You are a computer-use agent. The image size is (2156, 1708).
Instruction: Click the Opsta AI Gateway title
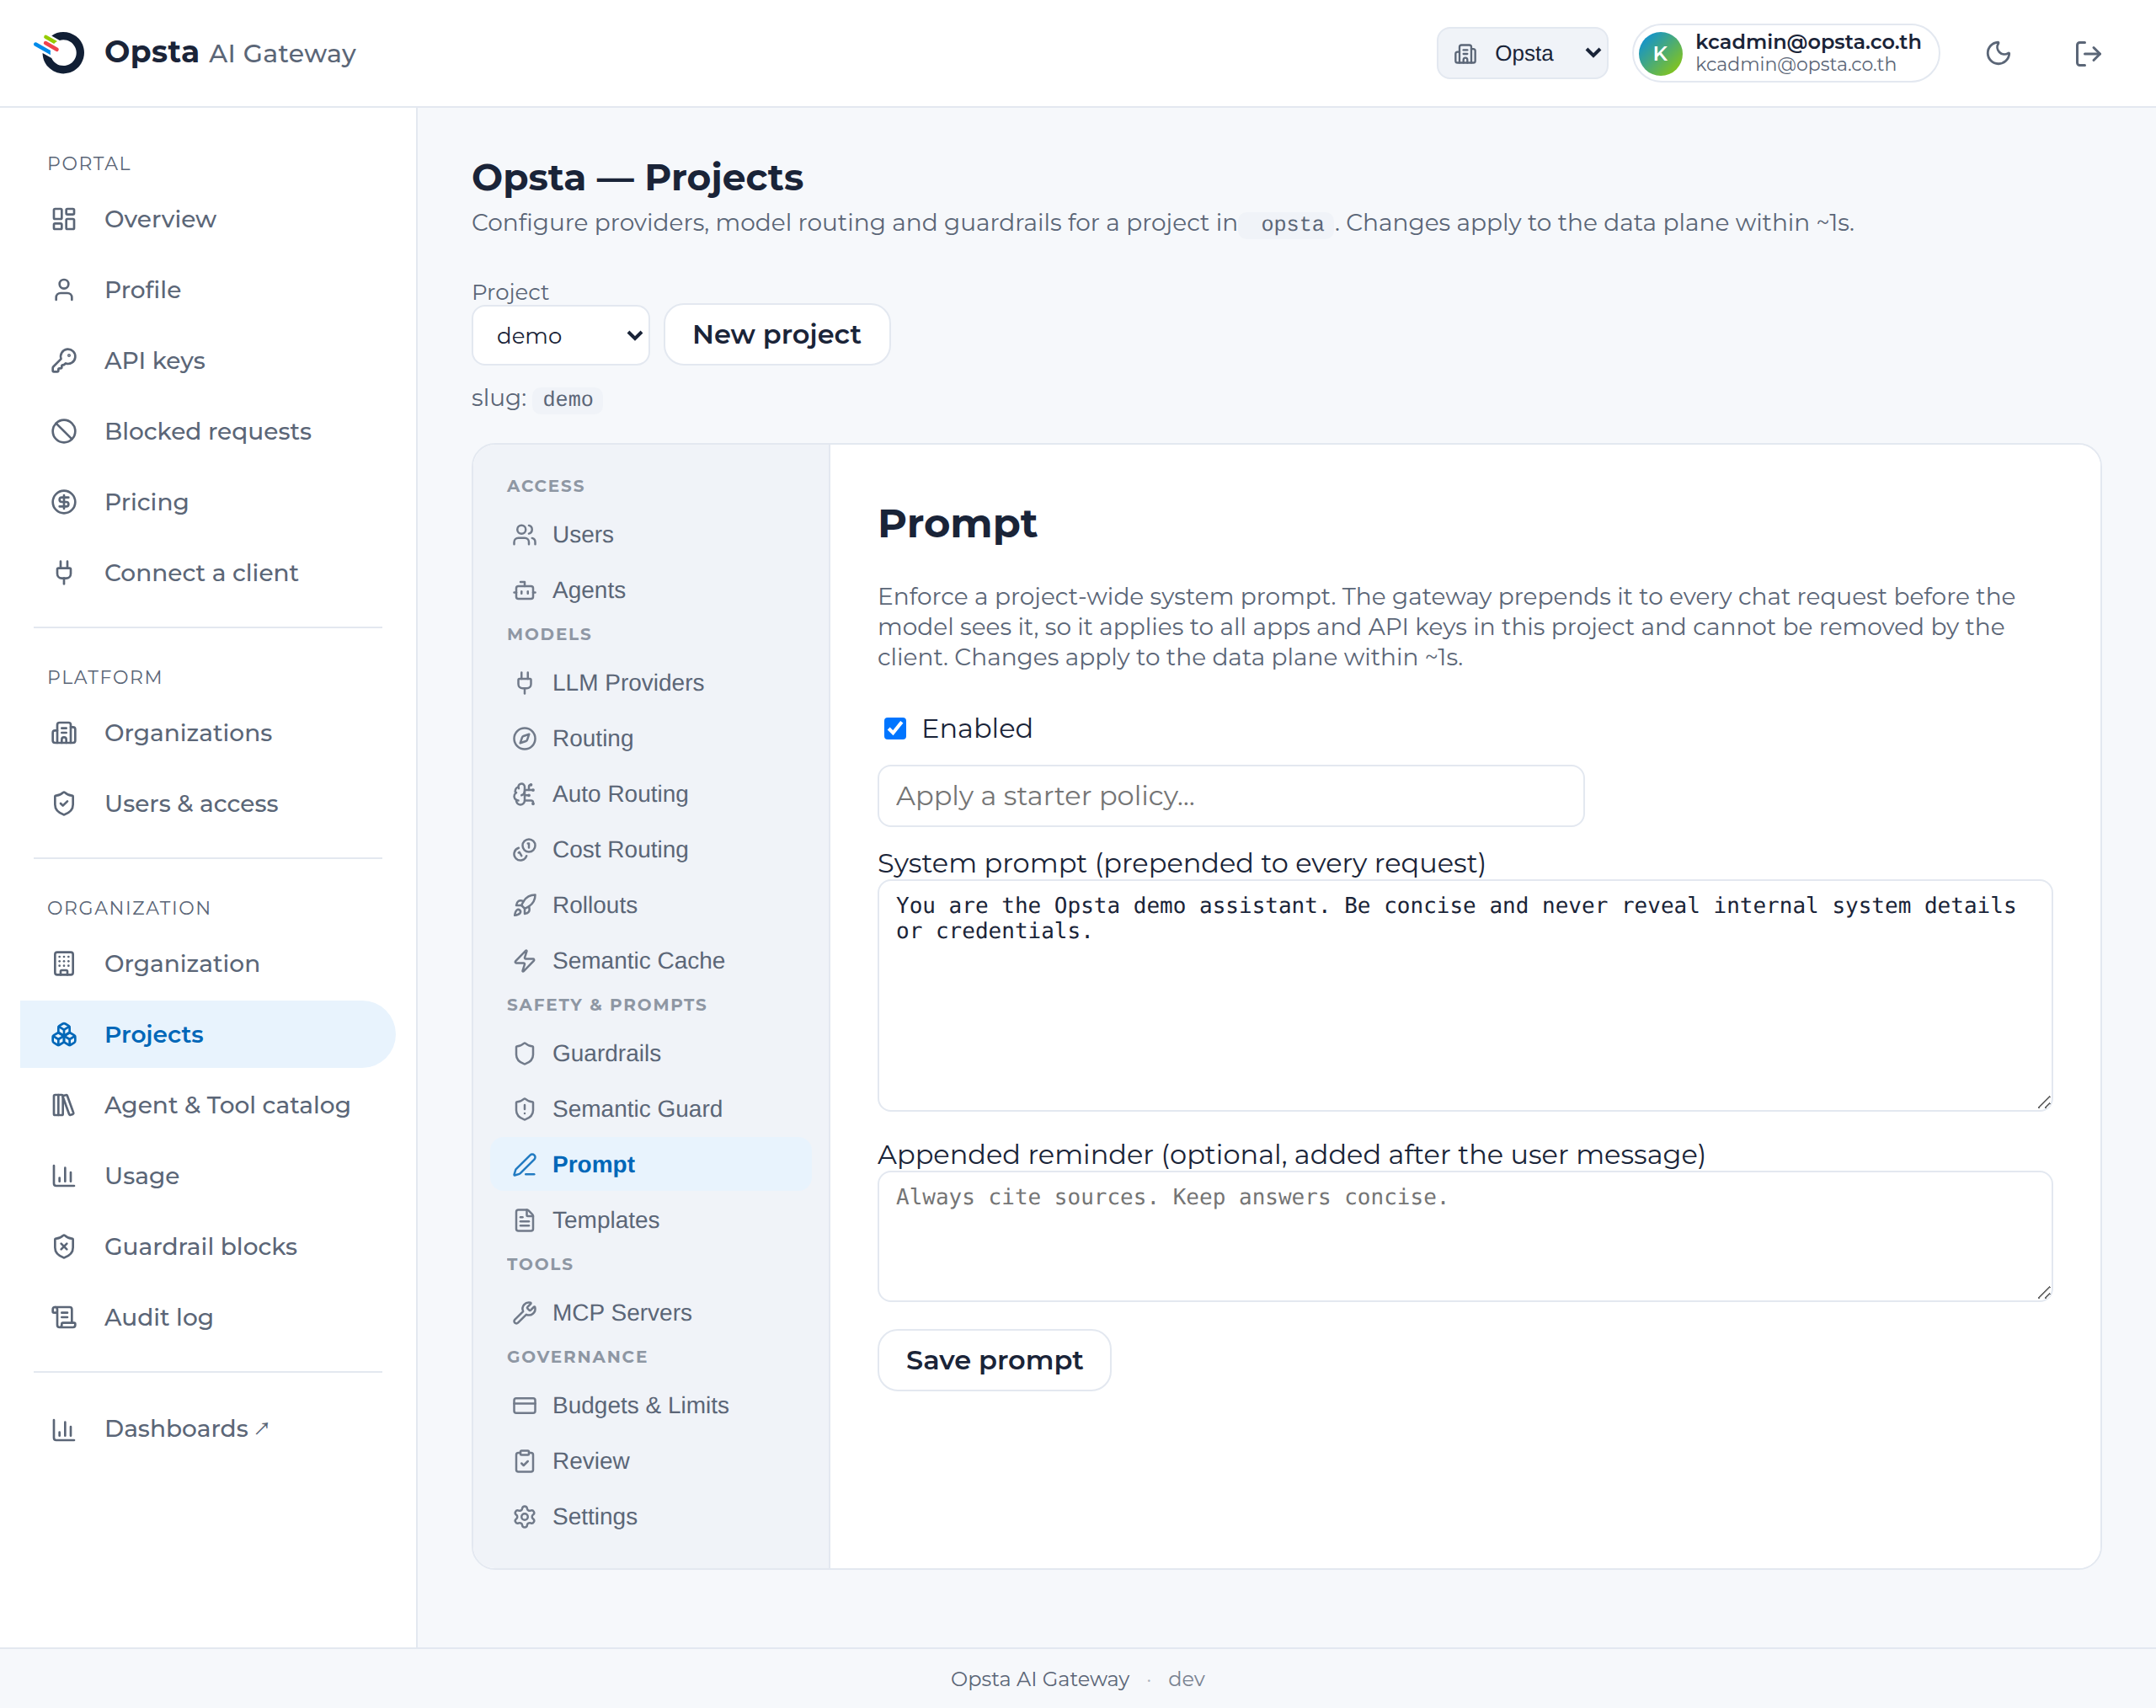(x=230, y=53)
